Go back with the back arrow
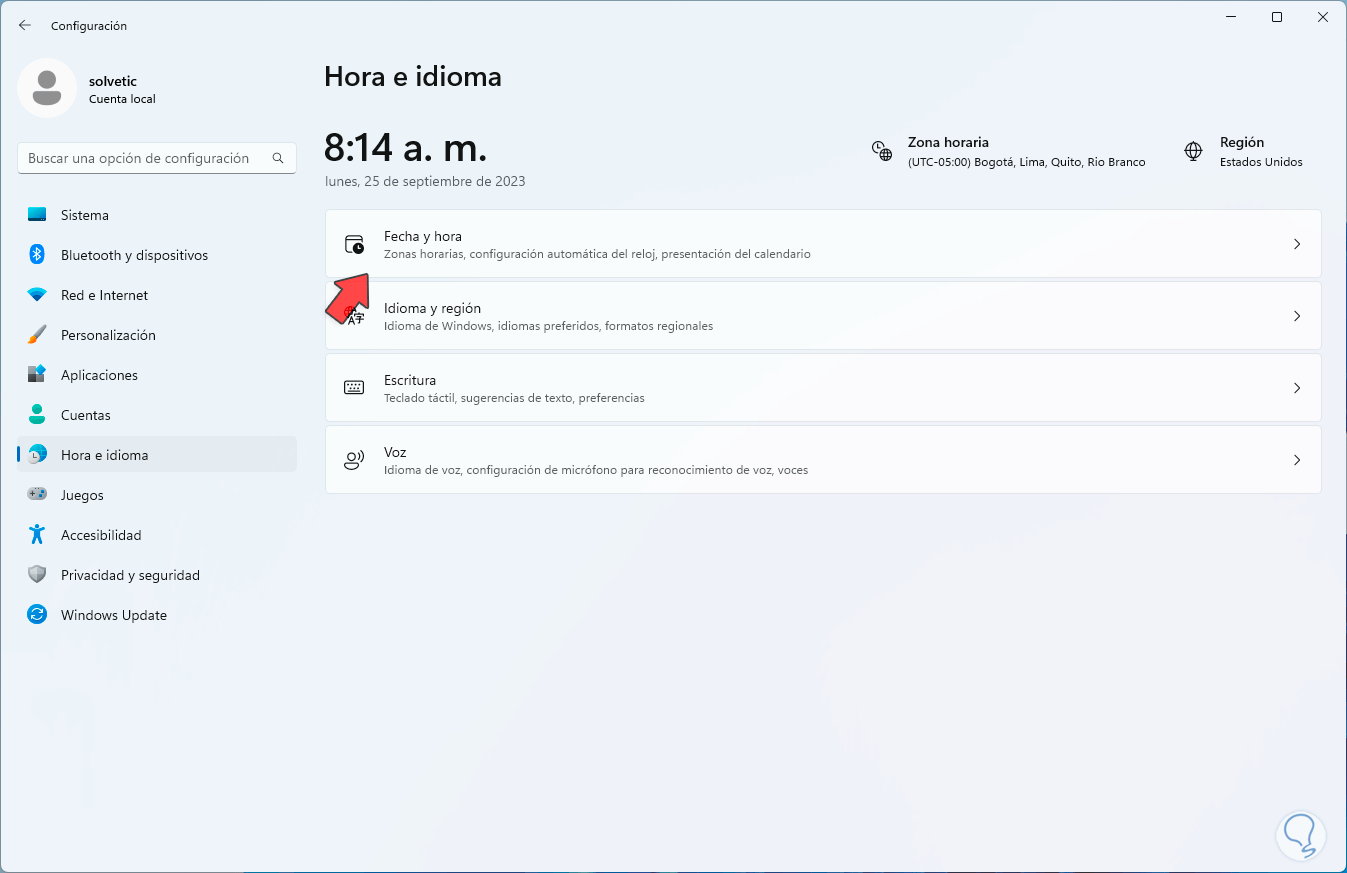Screen dimensions: 1347x873 [x=25, y=25]
